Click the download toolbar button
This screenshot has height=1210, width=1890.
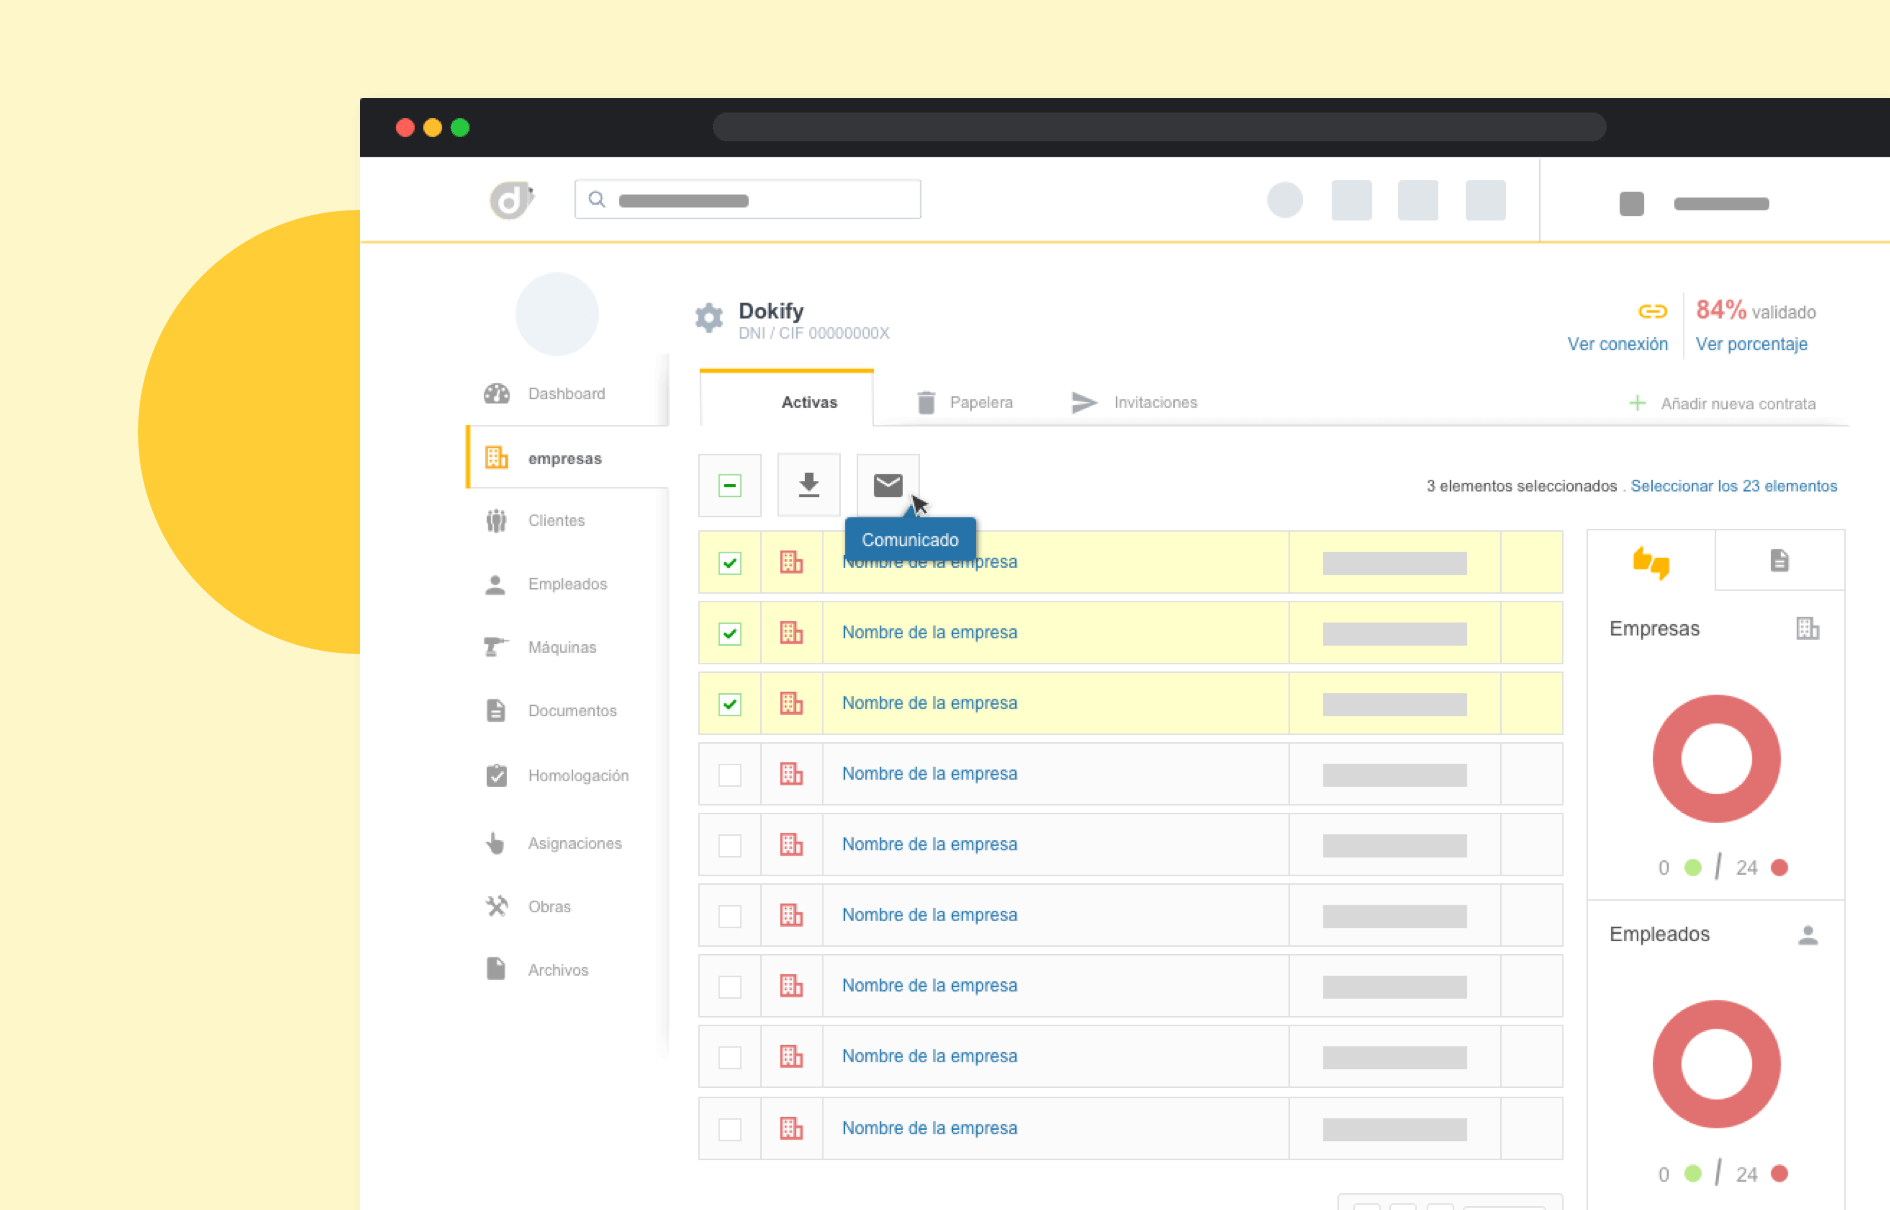809,486
